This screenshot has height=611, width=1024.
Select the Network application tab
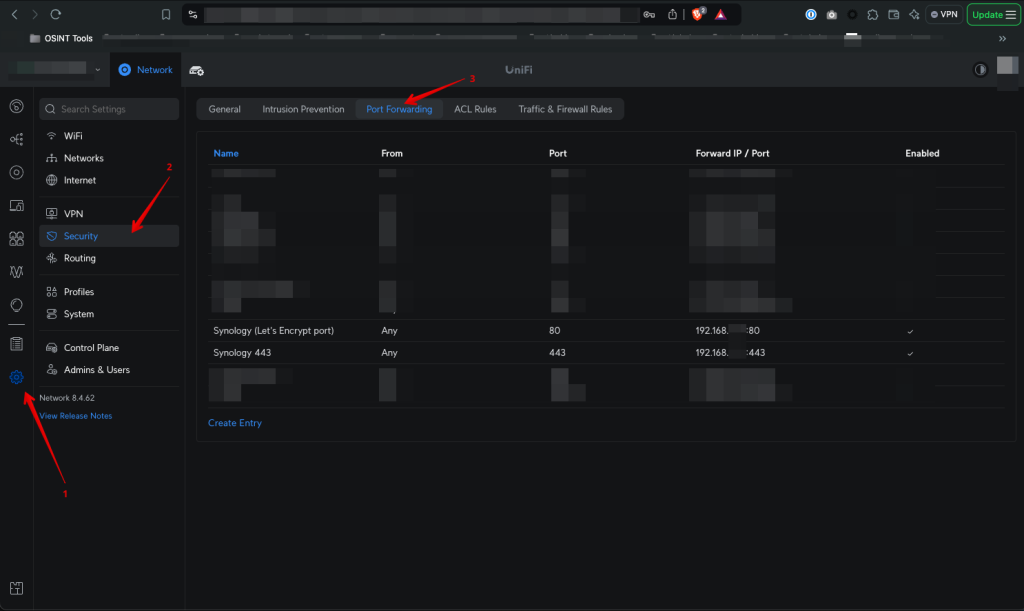click(x=146, y=70)
